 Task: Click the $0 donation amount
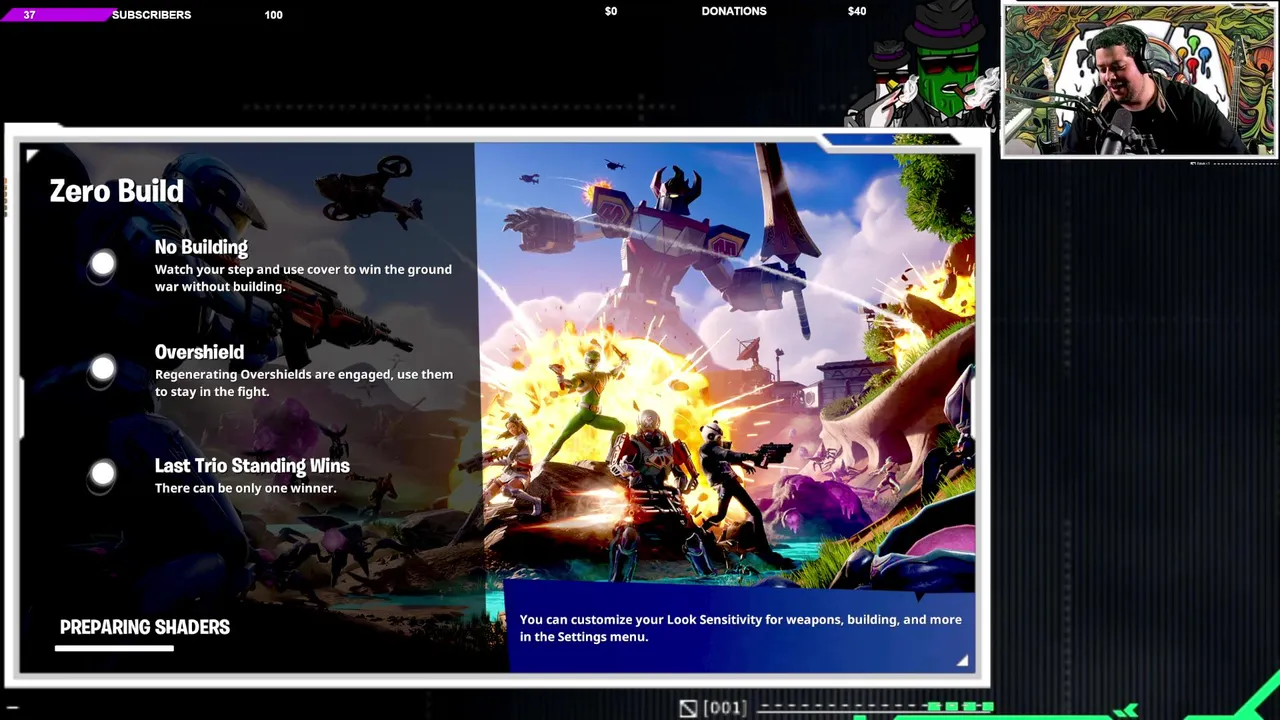pyautogui.click(x=611, y=11)
